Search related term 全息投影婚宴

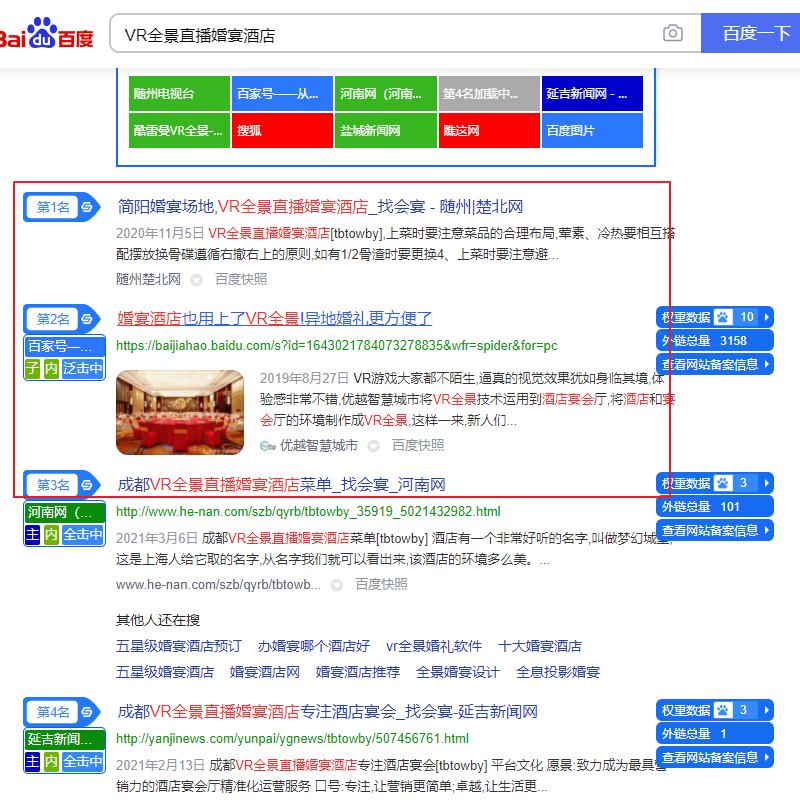pos(558,672)
